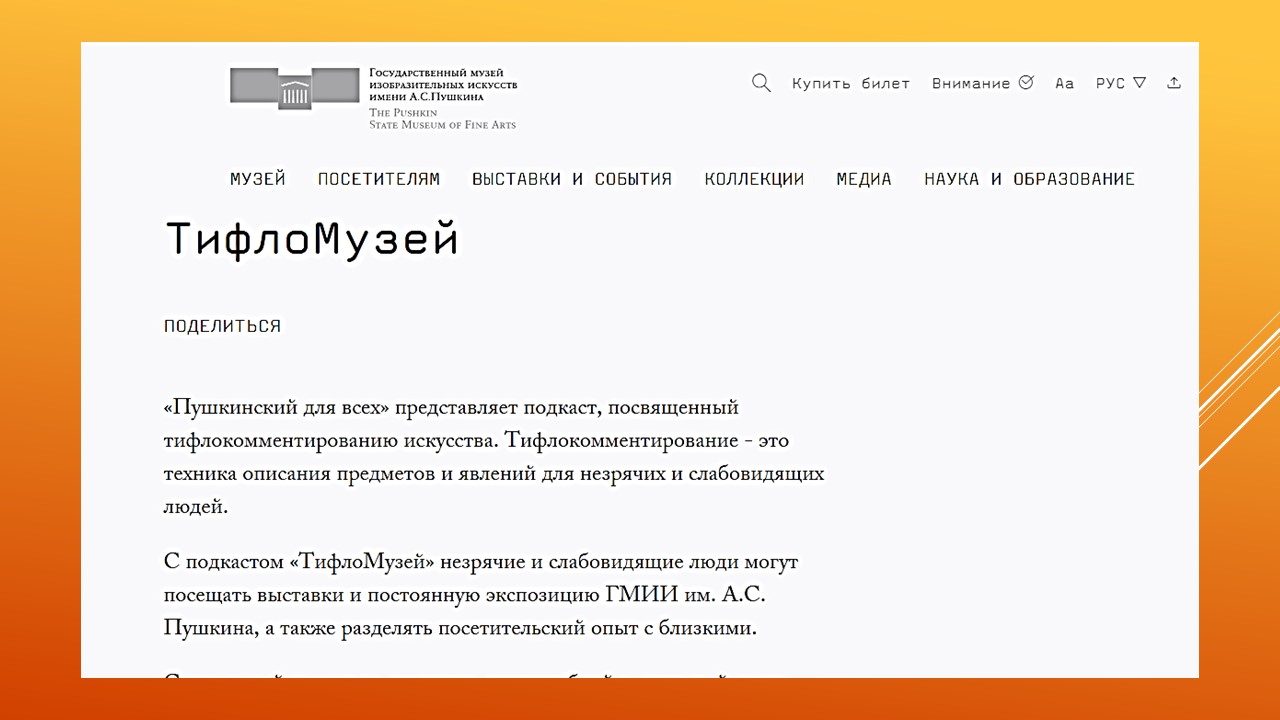Viewport: 1280px width, 720px height.
Task: Open the МУЗЕЙ menu
Action: (258, 179)
